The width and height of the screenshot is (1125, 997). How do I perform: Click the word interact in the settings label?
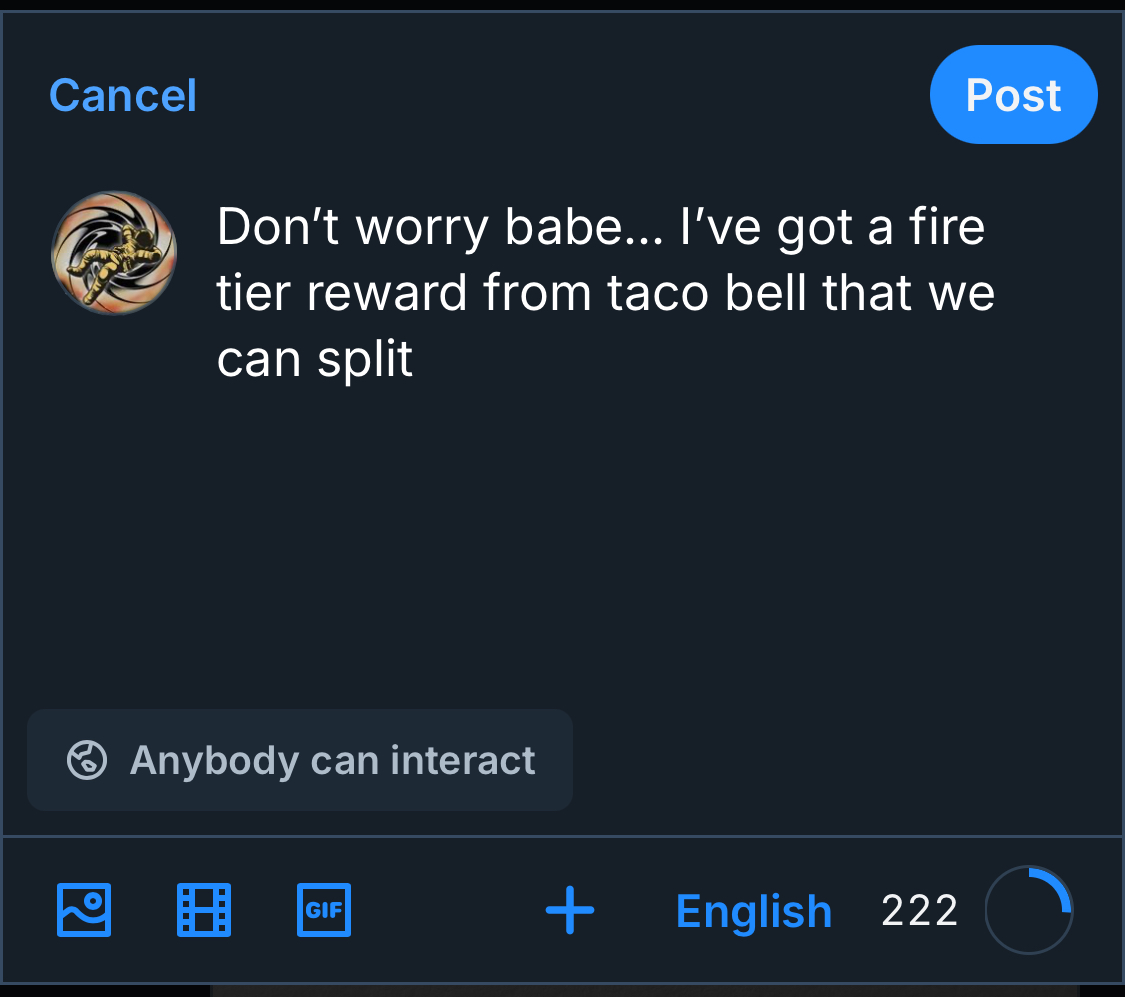[463, 761]
